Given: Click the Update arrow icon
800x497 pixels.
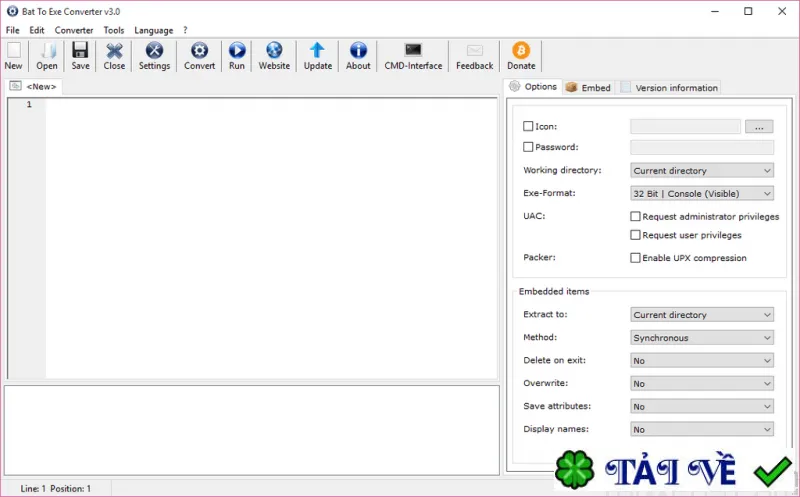Looking at the screenshot, I should [x=317, y=50].
